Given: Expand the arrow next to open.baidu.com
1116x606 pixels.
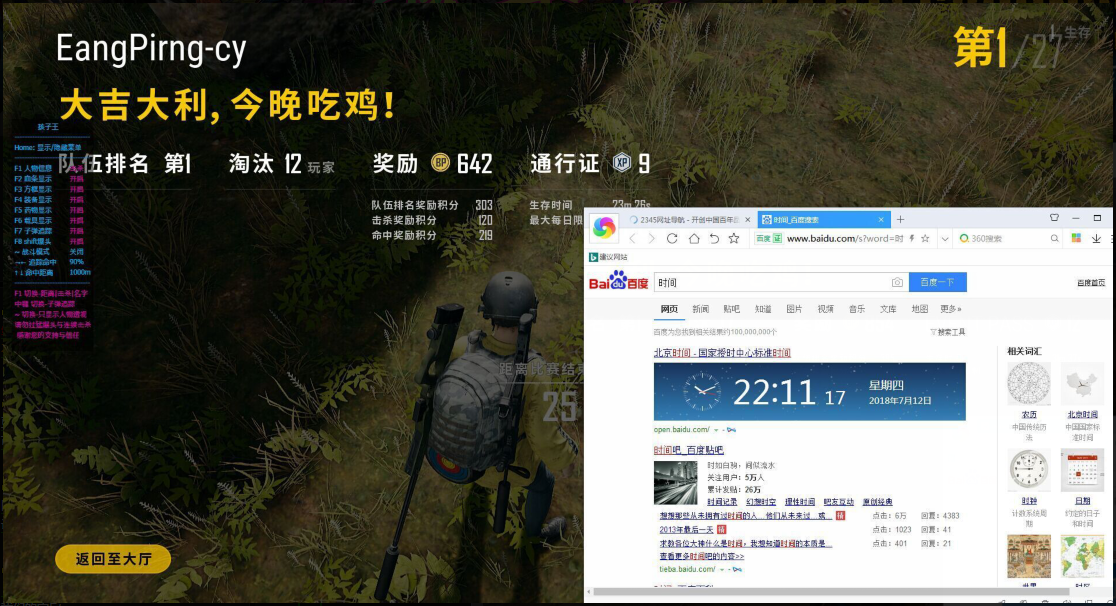Looking at the screenshot, I should point(716,430).
